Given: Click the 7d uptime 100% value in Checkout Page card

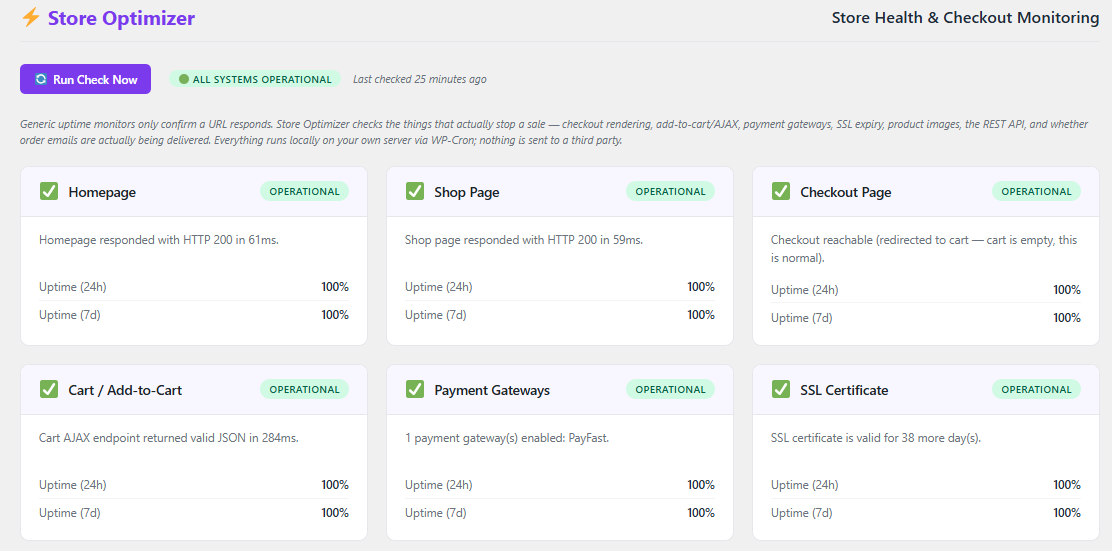Looking at the screenshot, I should [1067, 317].
